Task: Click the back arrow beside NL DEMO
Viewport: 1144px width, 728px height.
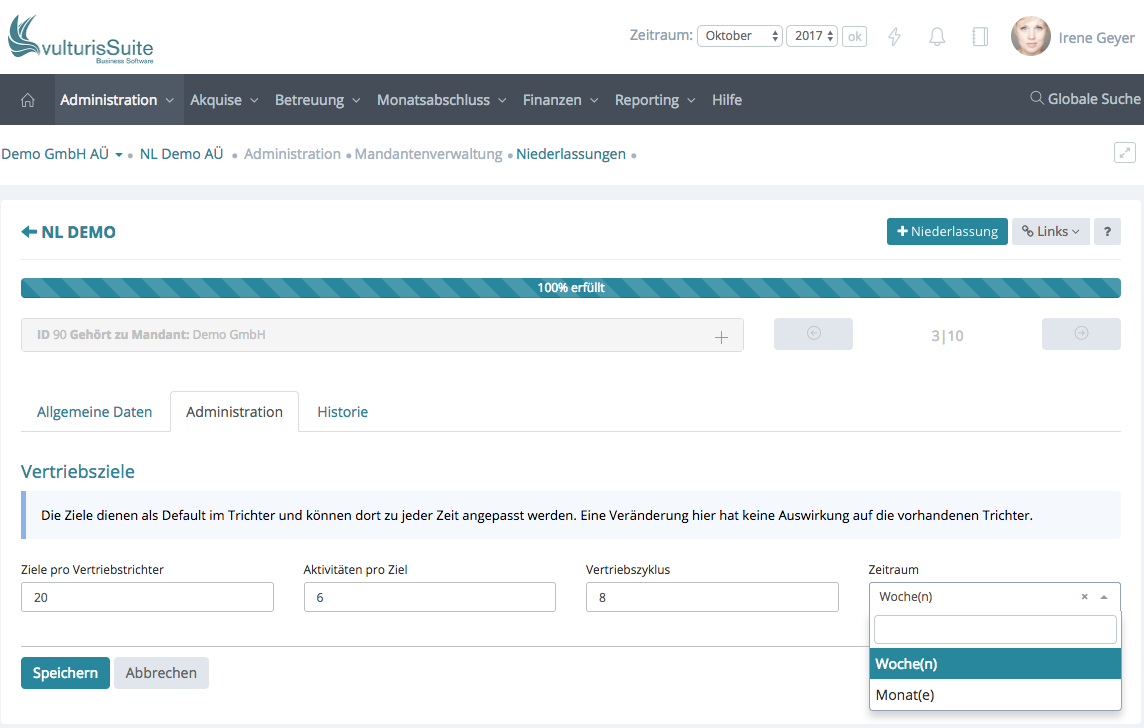Action: point(29,232)
